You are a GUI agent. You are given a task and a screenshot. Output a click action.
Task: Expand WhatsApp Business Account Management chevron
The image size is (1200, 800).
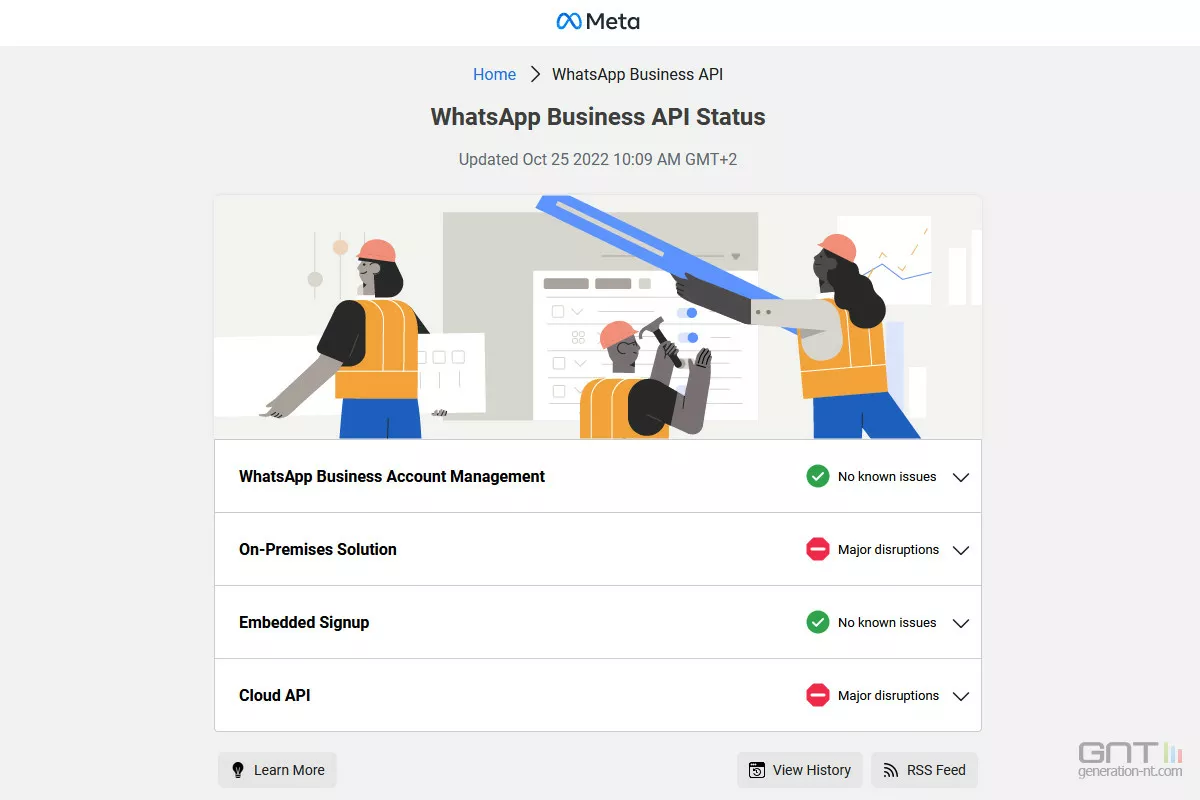point(961,477)
